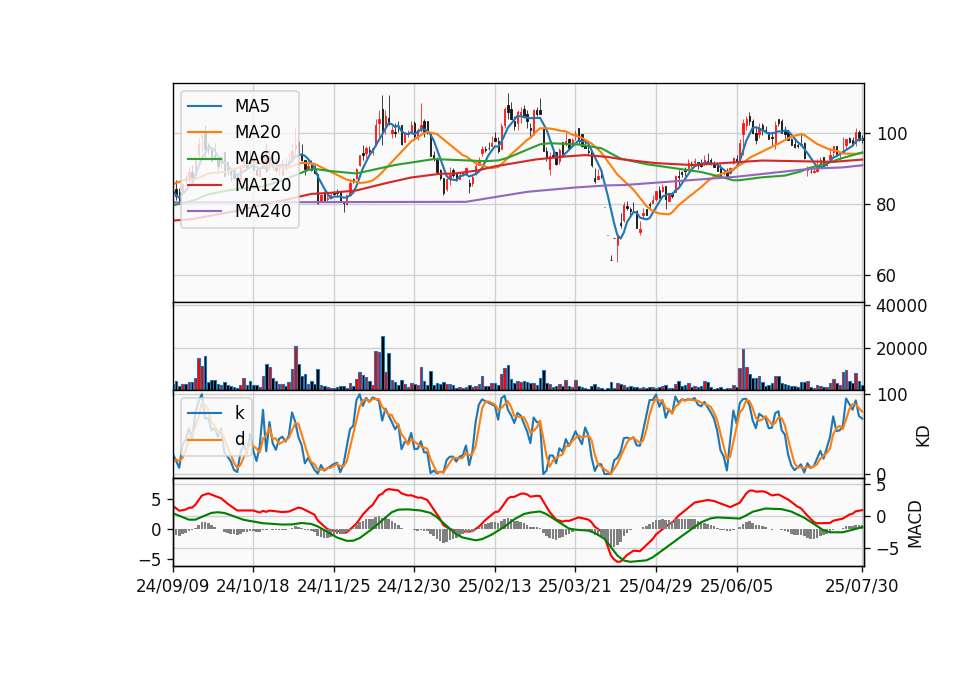The image size is (960, 690).
Task: Click the blue MA5 legend line swatch
Action: click(204, 106)
